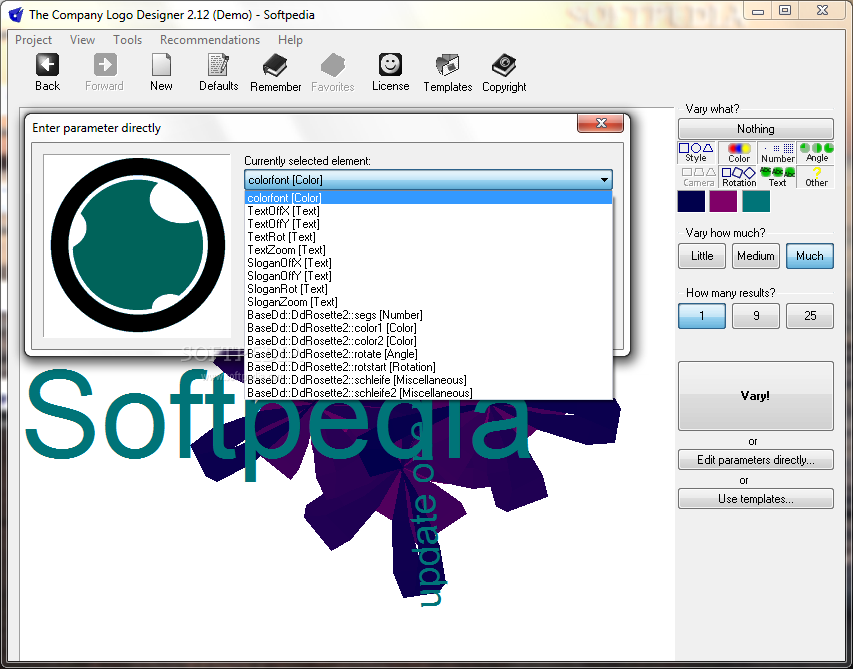Open the View menu
The width and height of the screenshot is (853, 669).
[82, 40]
